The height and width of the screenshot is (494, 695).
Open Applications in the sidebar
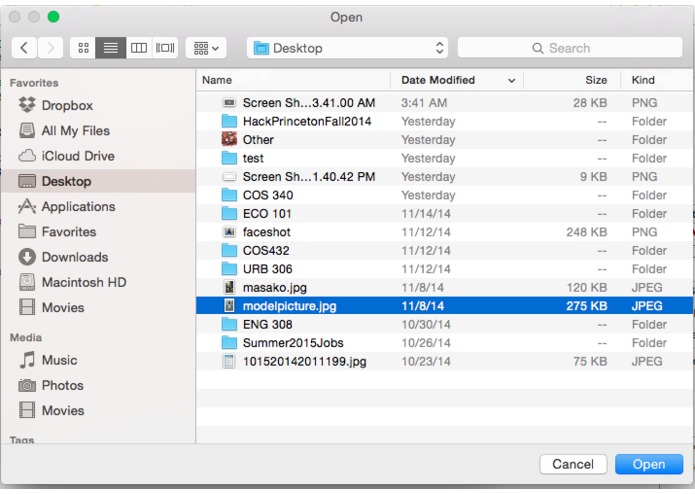tap(98, 206)
